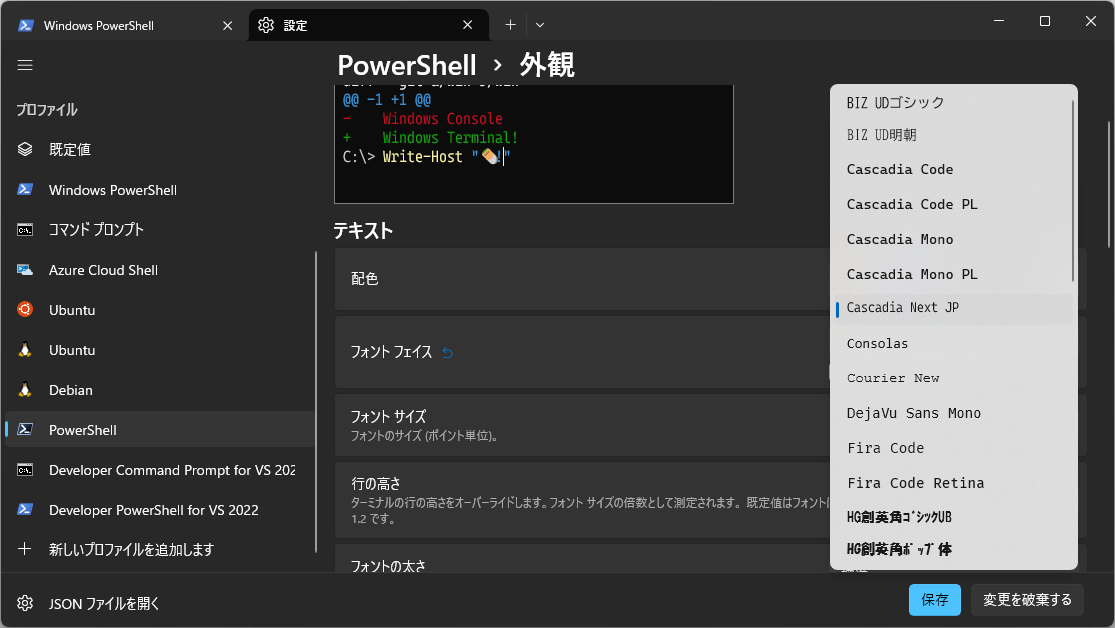Image resolution: width=1115 pixels, height=628 pixels.
Task: Reset フォント フェイス using the undo arrow icon
Action: [x=447, y=353]
